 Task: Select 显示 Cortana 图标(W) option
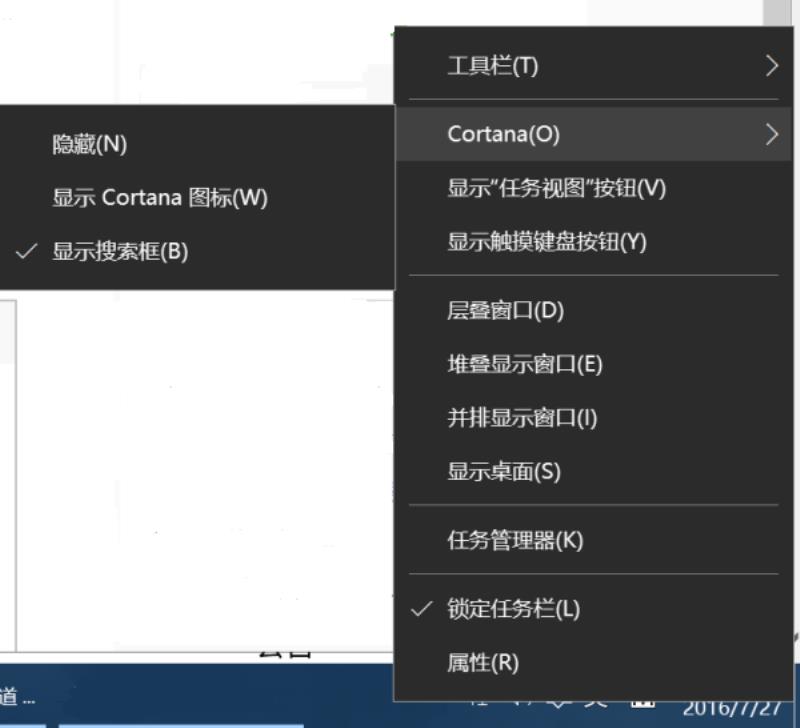(x=197, y=198)
